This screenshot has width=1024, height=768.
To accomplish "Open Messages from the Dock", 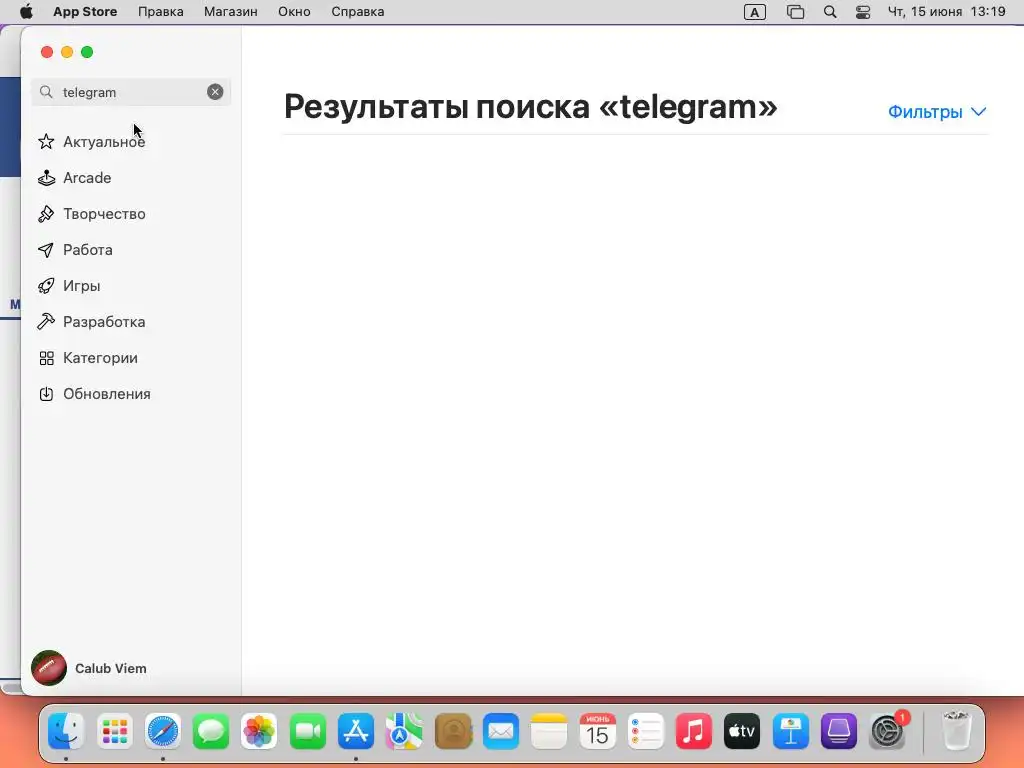I will 211,731.
